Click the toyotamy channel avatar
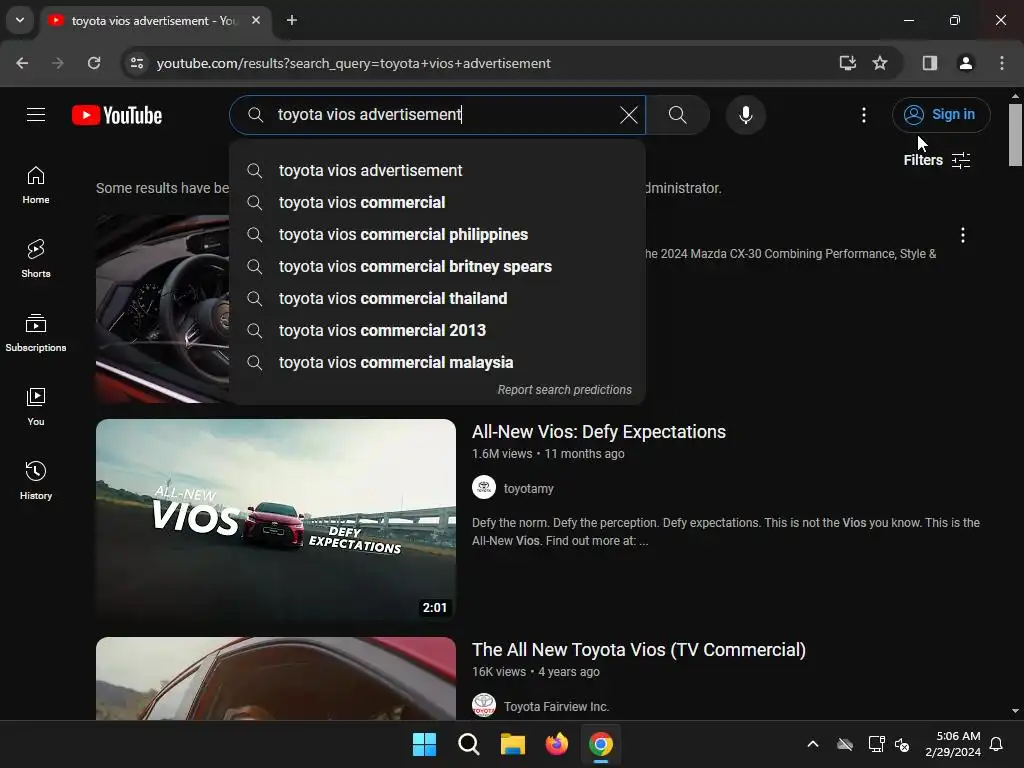The image size is (1024, 768). tap(484, 487)
